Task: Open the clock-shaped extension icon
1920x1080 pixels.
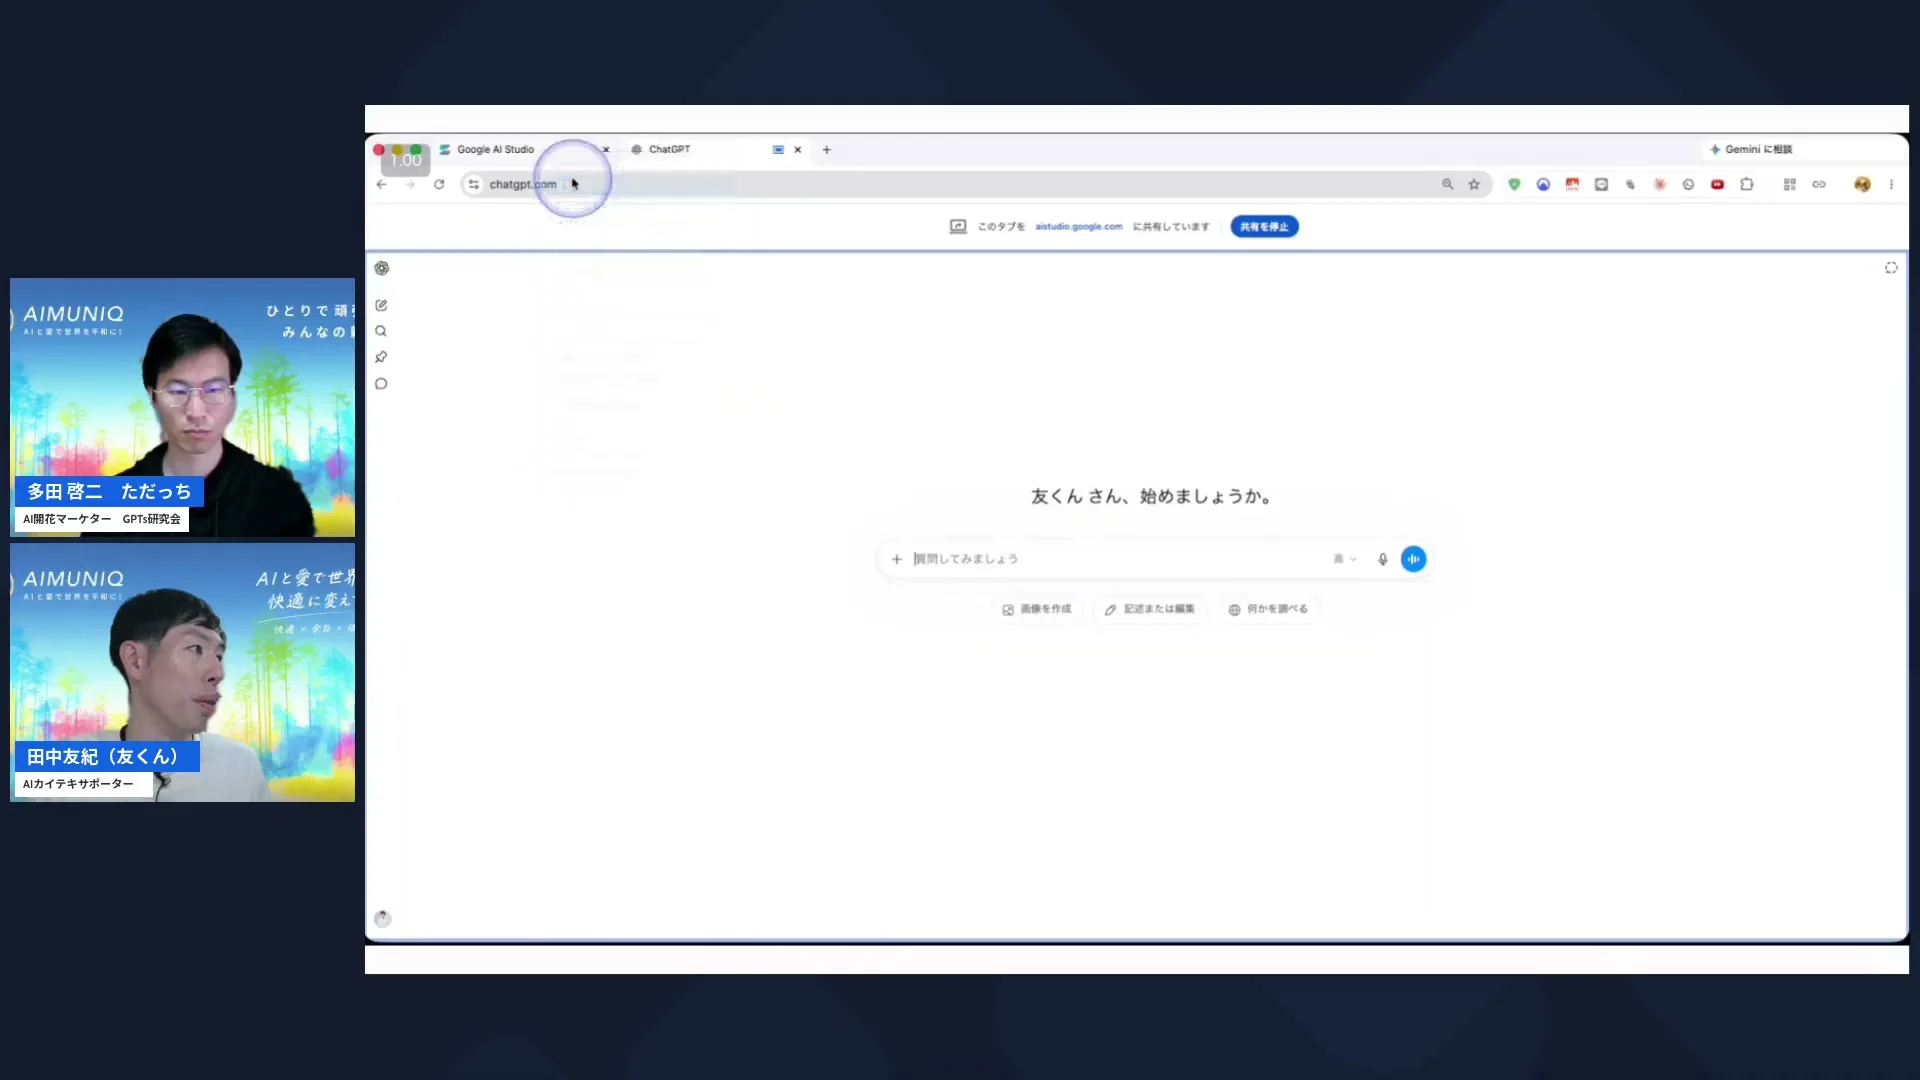Action: [1688, 184]
